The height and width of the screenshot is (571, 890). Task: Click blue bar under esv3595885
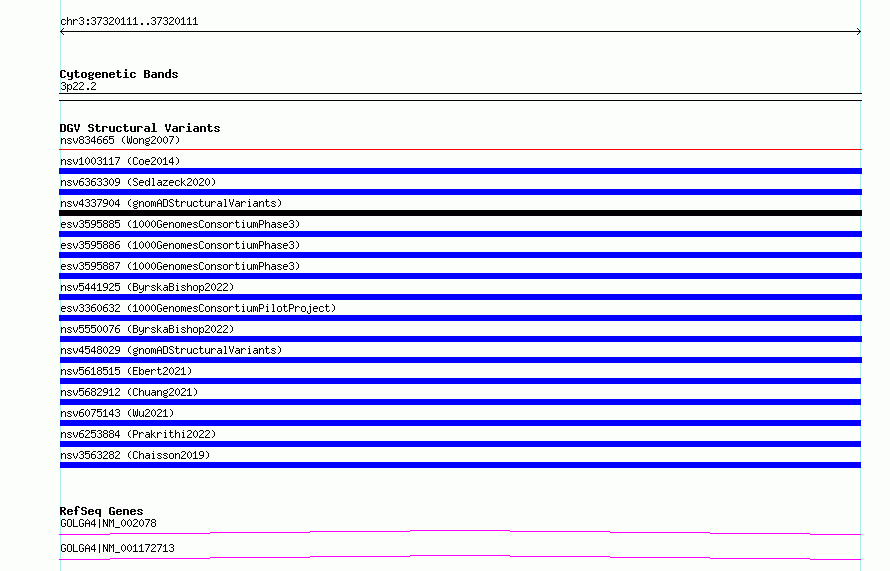point(460,234)
